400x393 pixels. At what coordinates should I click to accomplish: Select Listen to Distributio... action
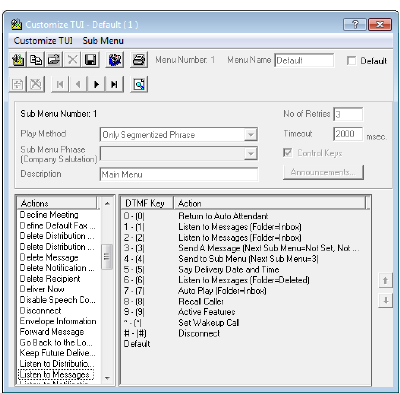pos(57,363)
